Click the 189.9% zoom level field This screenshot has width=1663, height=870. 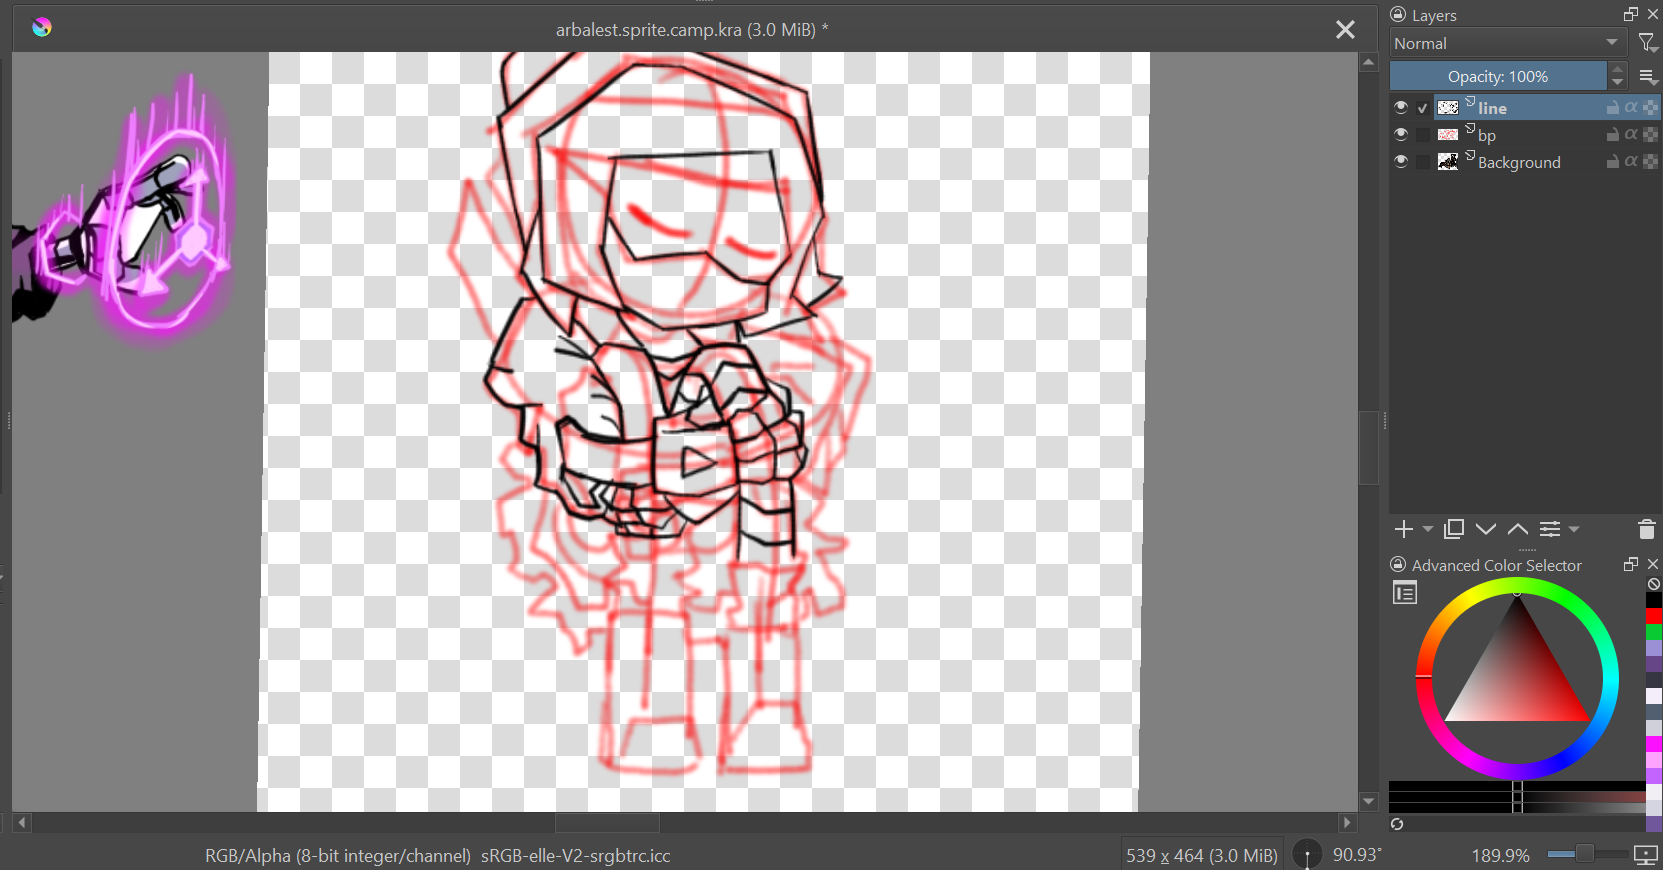pos(1500,855)
